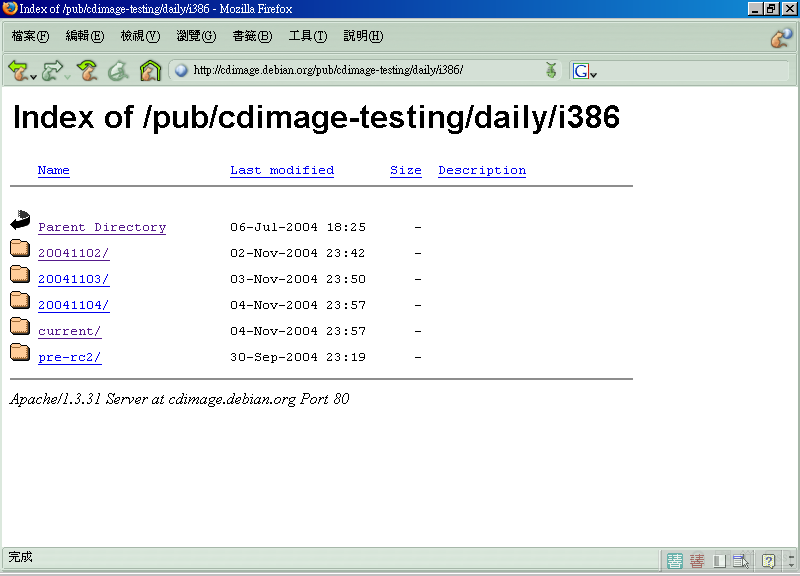Click the Go arrow in address bar

tap(551, 70)
